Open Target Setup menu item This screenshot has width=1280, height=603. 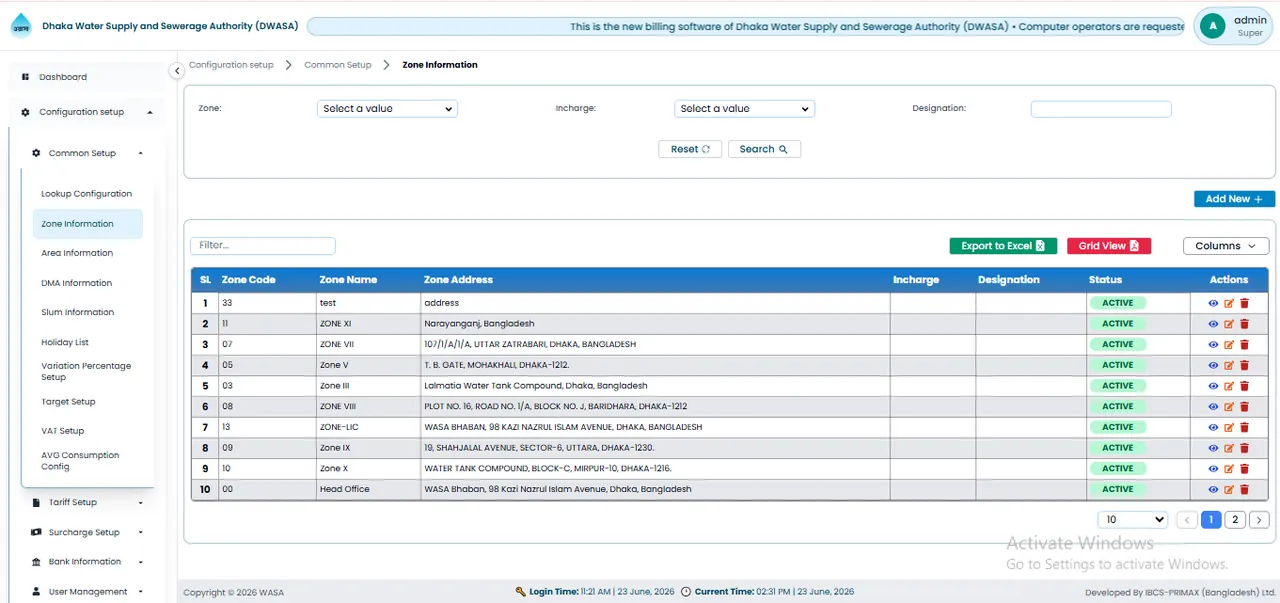(68, 402)
